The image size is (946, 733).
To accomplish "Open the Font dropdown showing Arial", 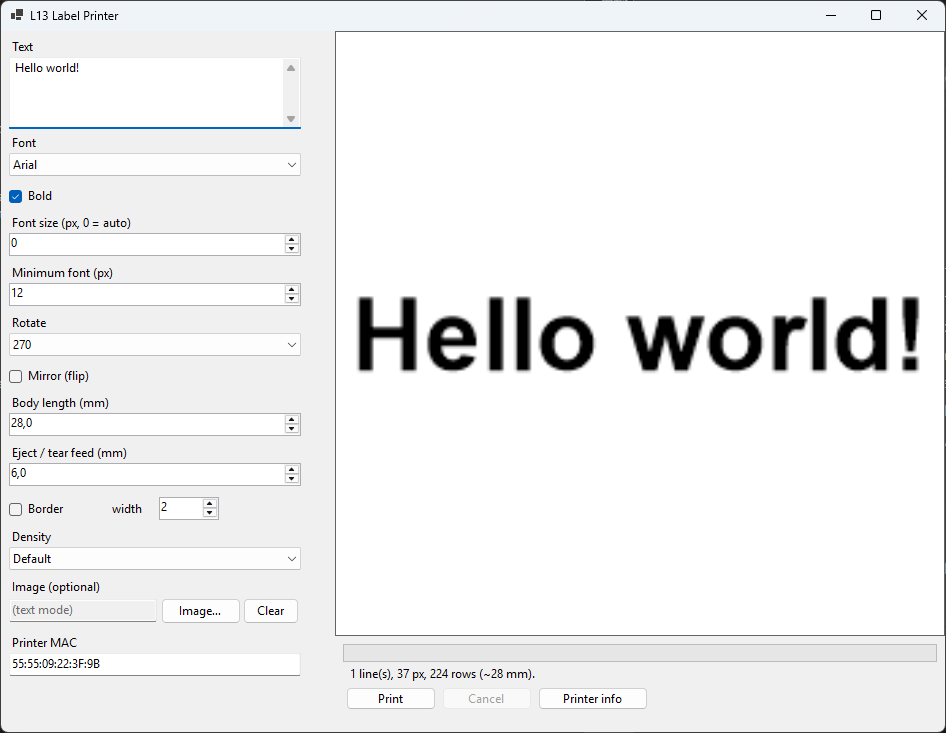I will pyautogui.click(x=155, y=165).
